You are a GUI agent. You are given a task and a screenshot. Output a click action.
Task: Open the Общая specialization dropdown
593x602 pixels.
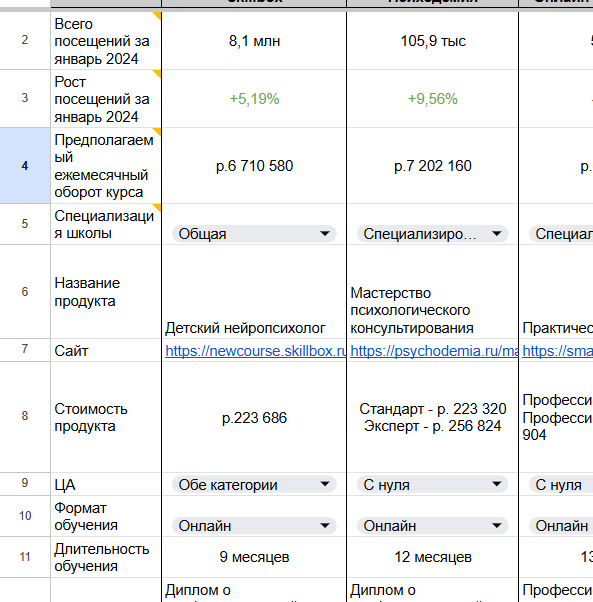254,234
